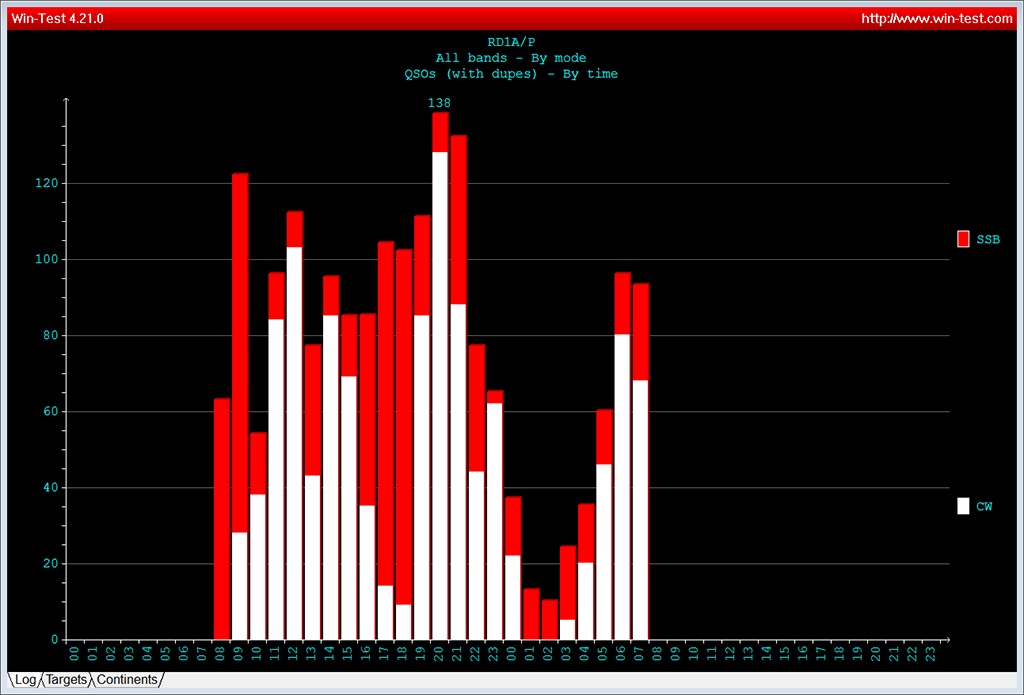The image size is (1024, 695).
Task: Switch to the Continents tab
Action: [x=127, y=680]
